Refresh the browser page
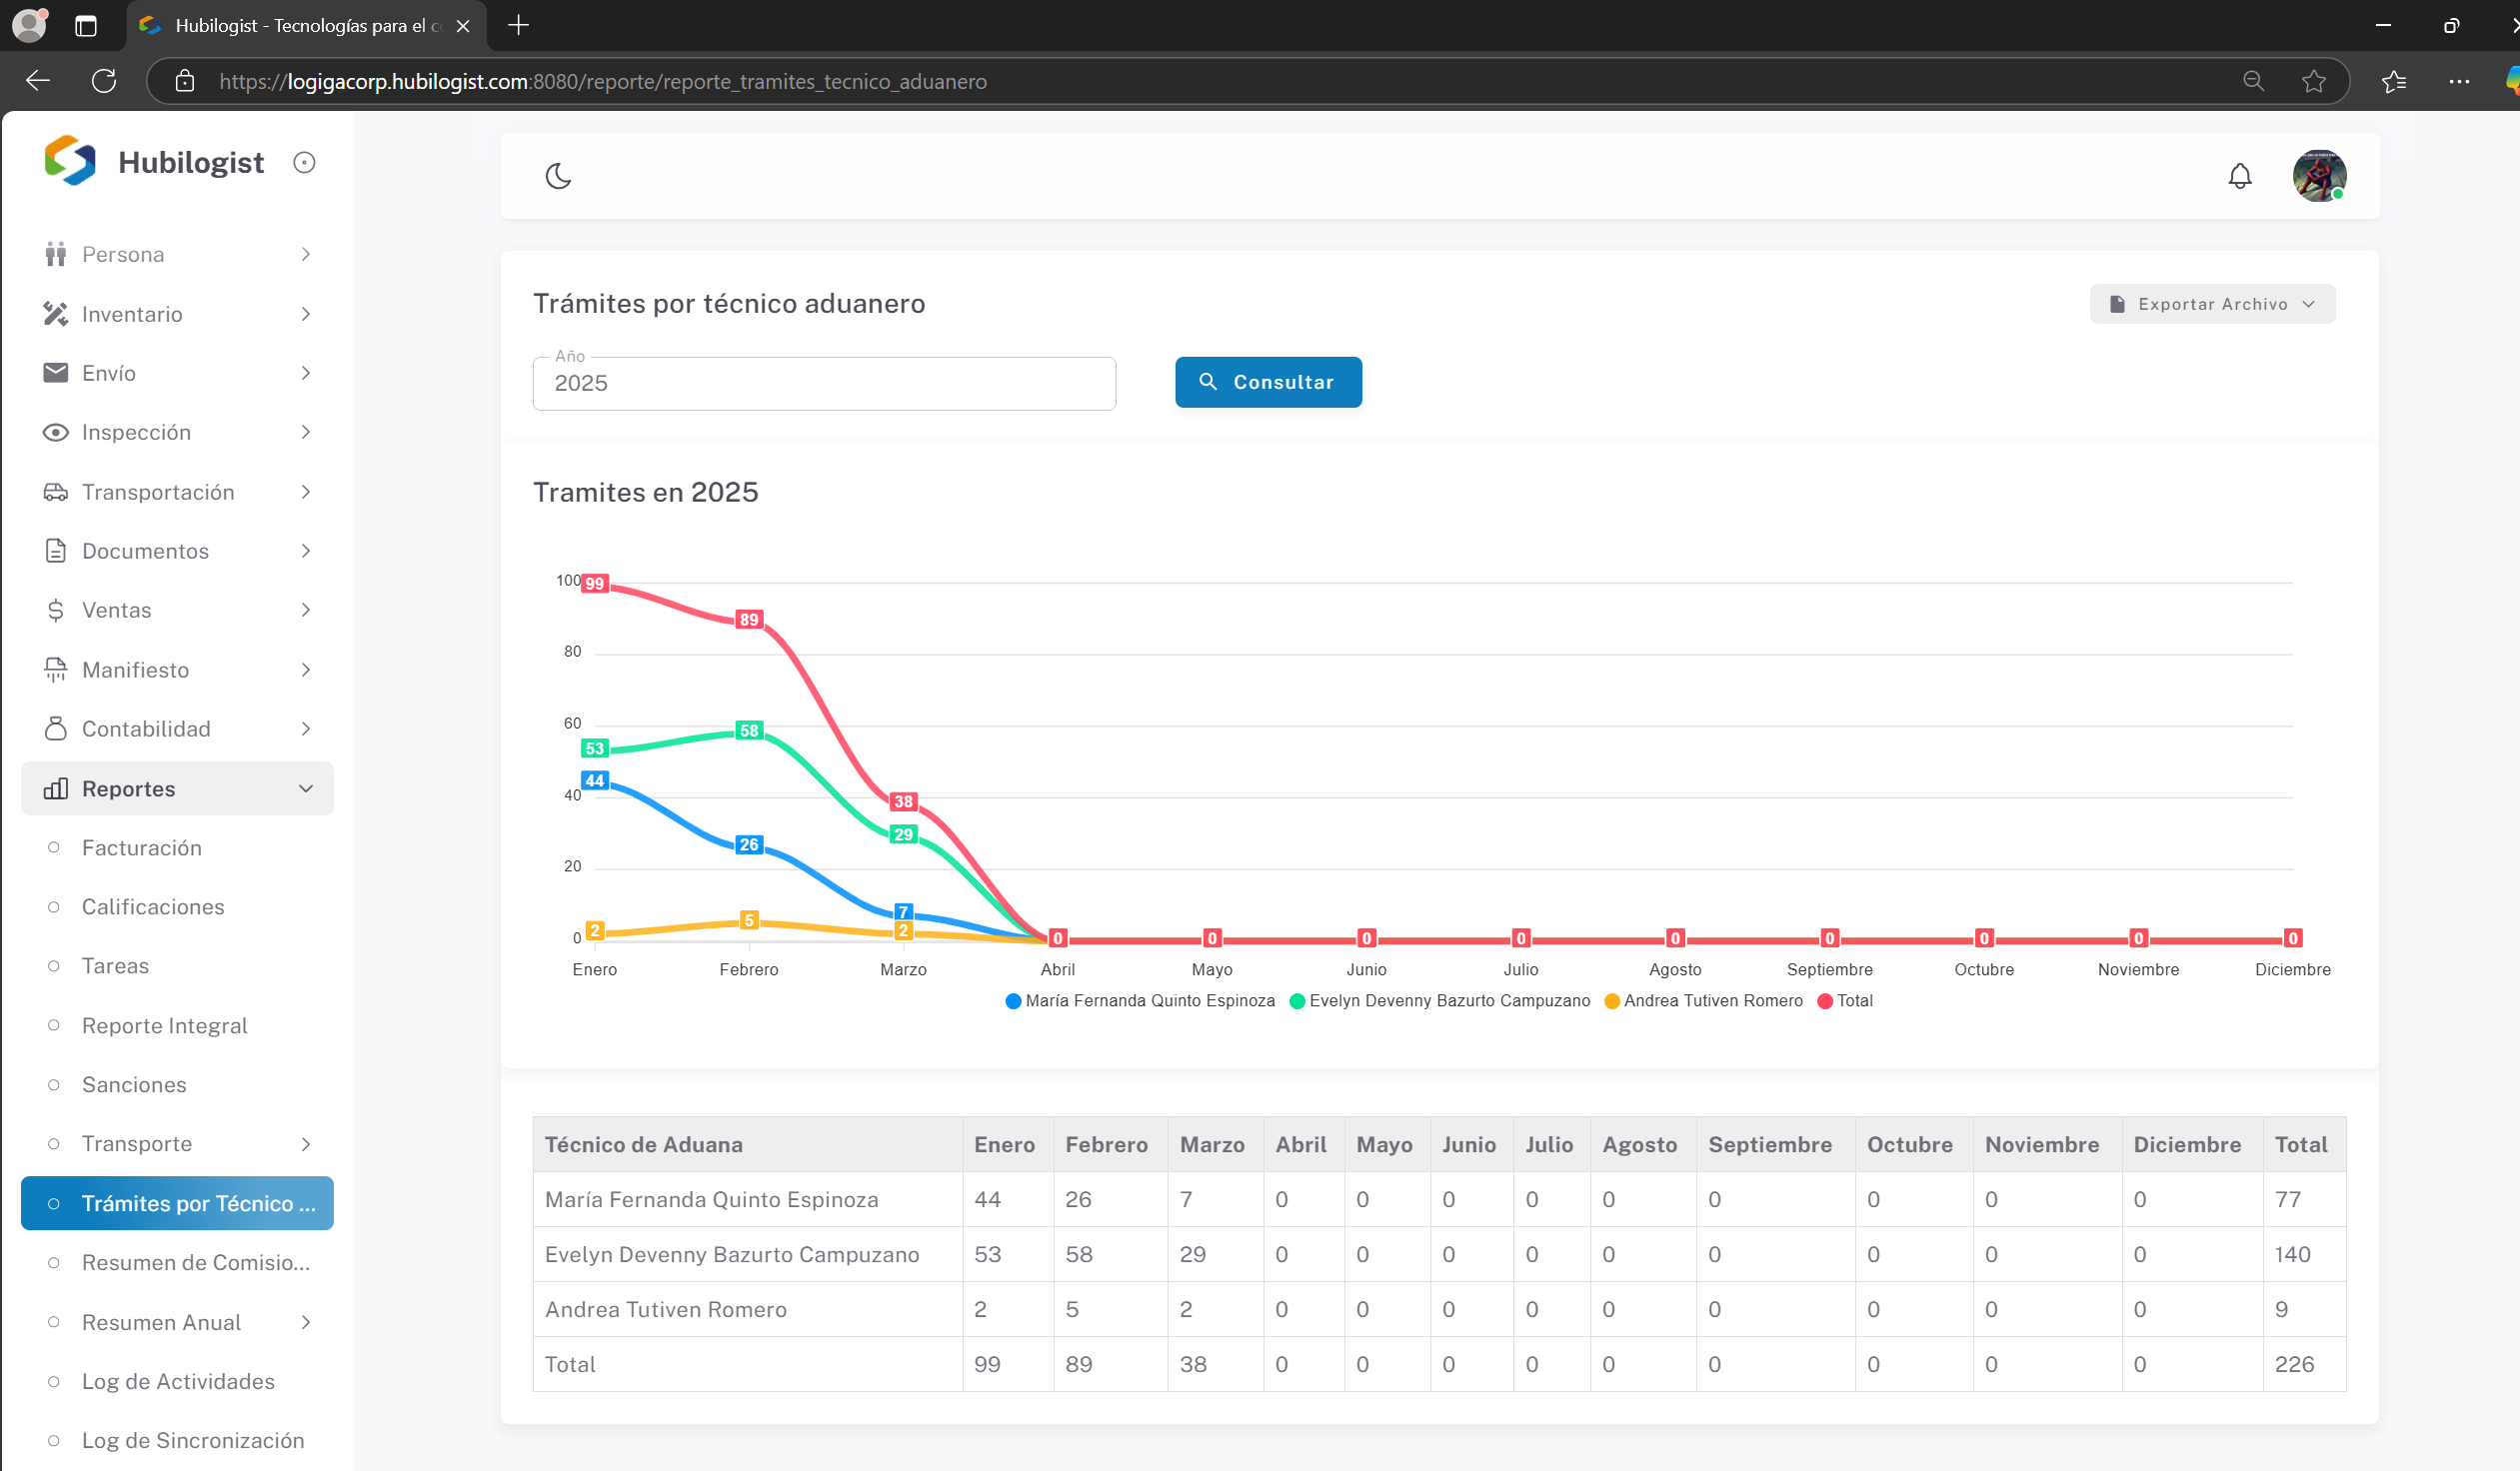Viewport: 2520px width, 1471px height. 104,81
